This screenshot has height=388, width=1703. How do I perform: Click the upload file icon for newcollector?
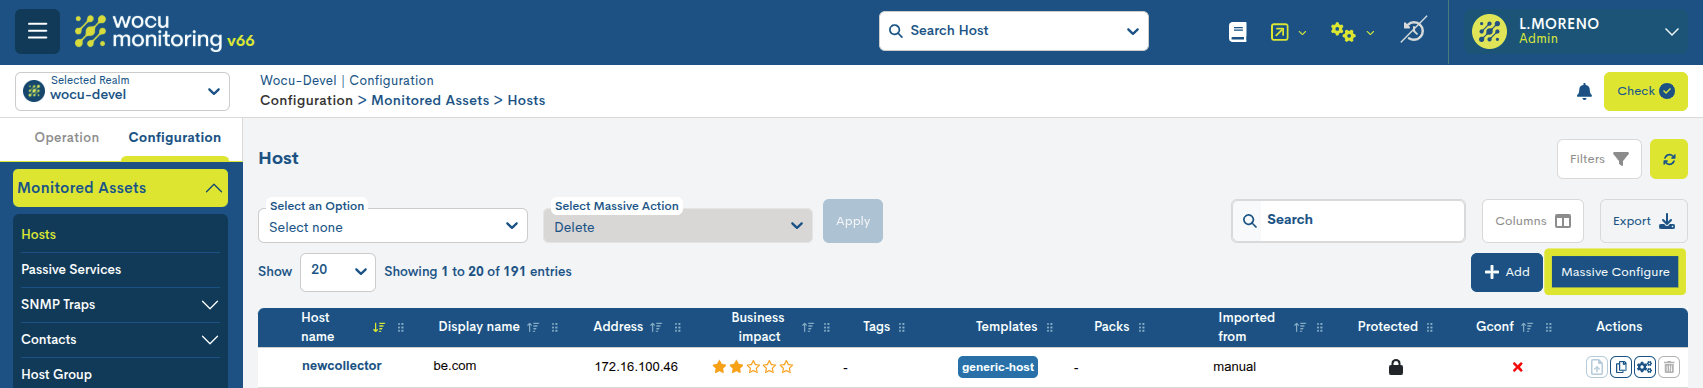click(1597, 367)
